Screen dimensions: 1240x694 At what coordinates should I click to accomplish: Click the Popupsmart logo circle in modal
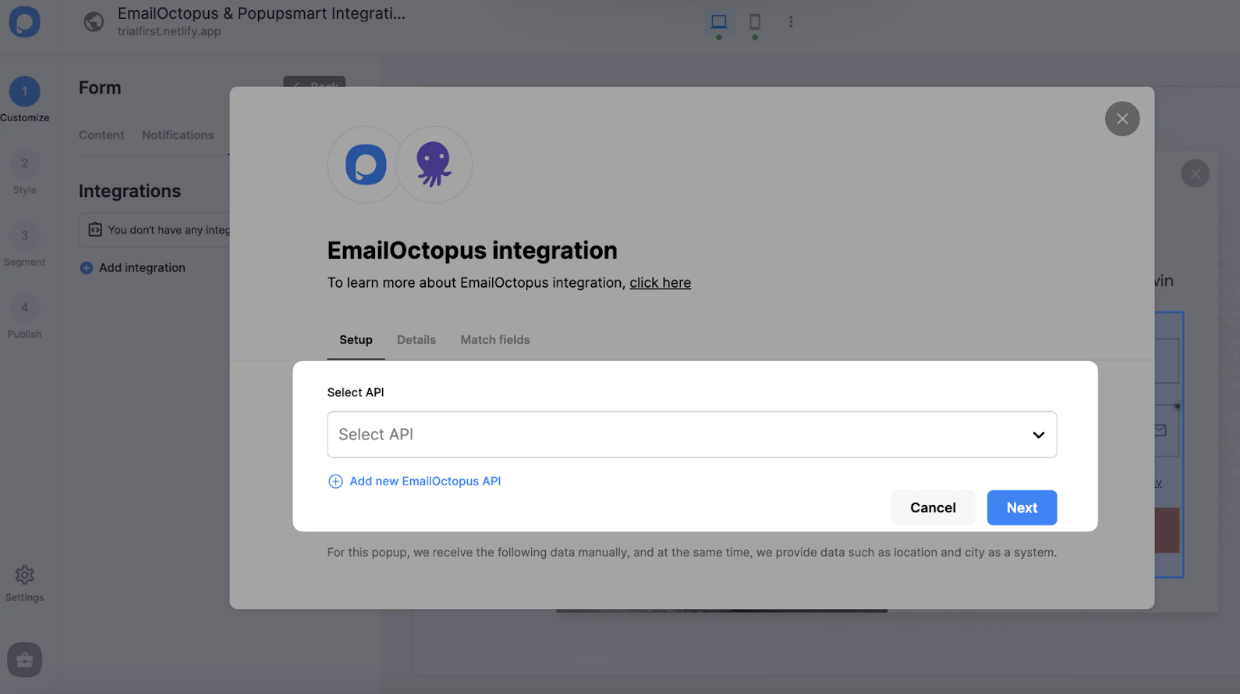click(x=365, y=164)
